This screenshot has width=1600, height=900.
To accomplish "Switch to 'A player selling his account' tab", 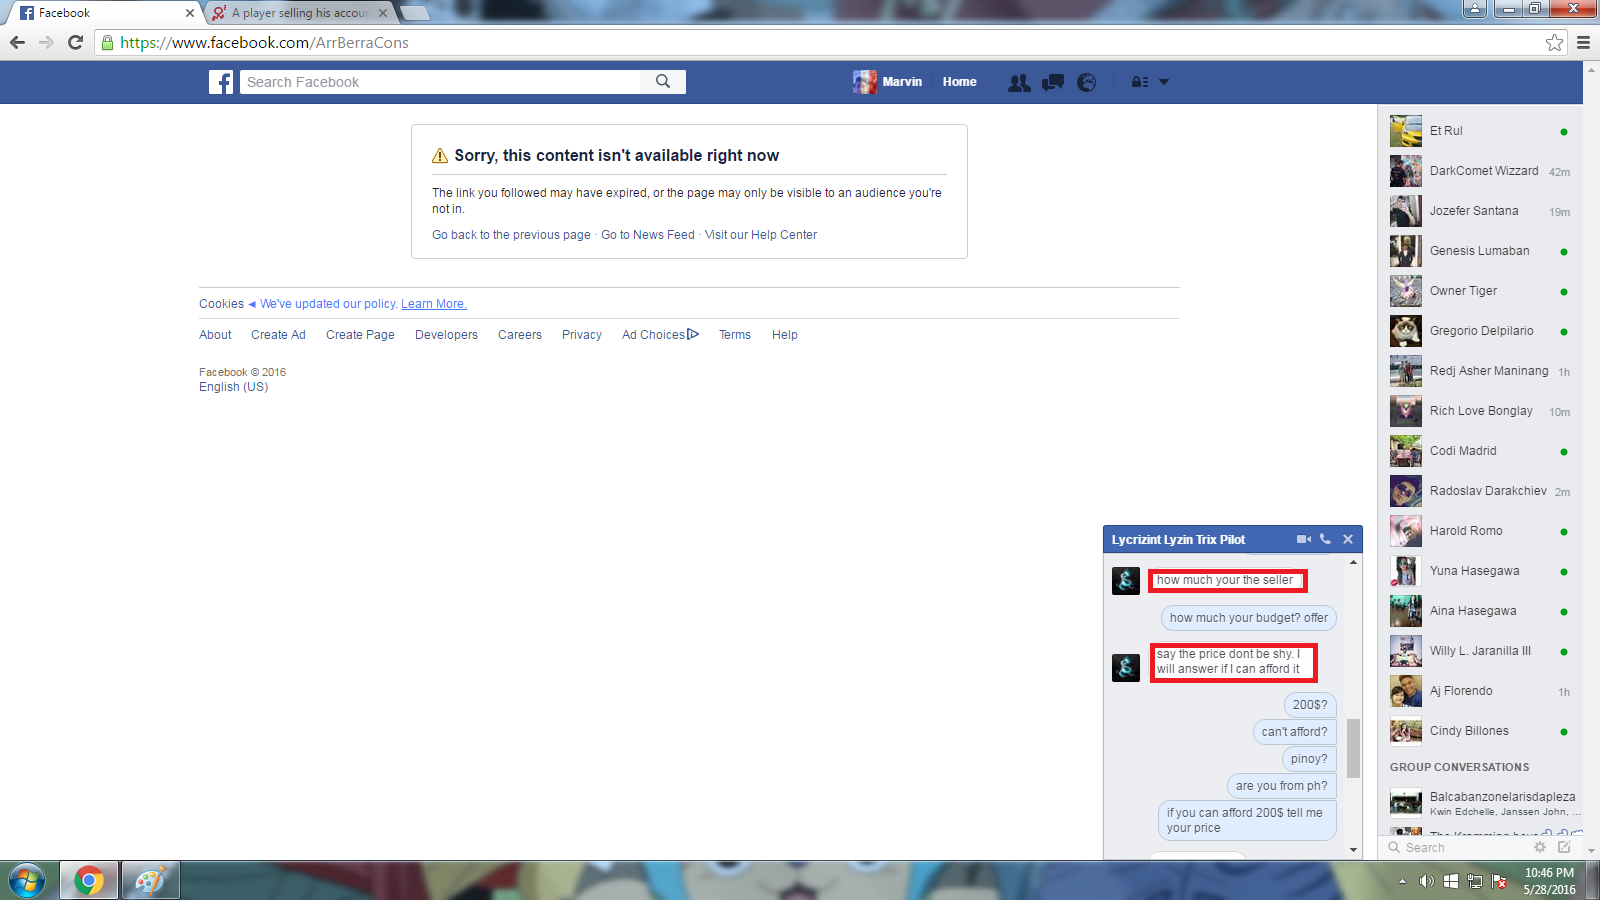I will click(300, 13).
